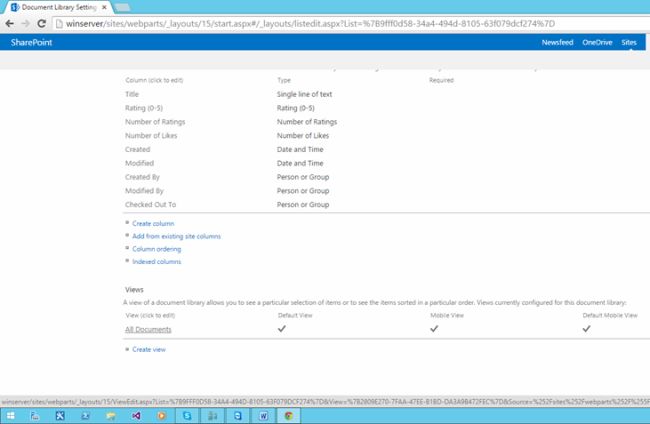Open the All Documents view
This screenshot has height=424, width=650.
click(148, 330)
